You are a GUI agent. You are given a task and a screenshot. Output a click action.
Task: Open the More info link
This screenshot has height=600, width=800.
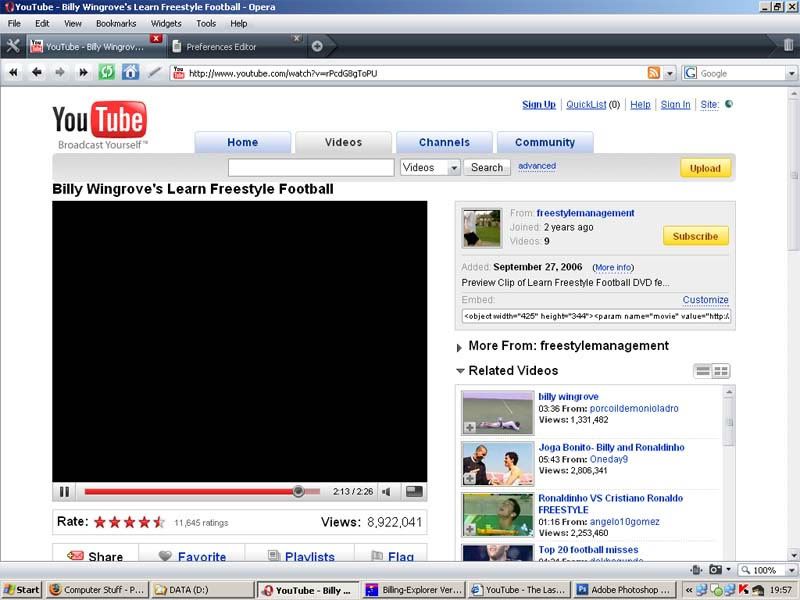click(x=613, y=267)
